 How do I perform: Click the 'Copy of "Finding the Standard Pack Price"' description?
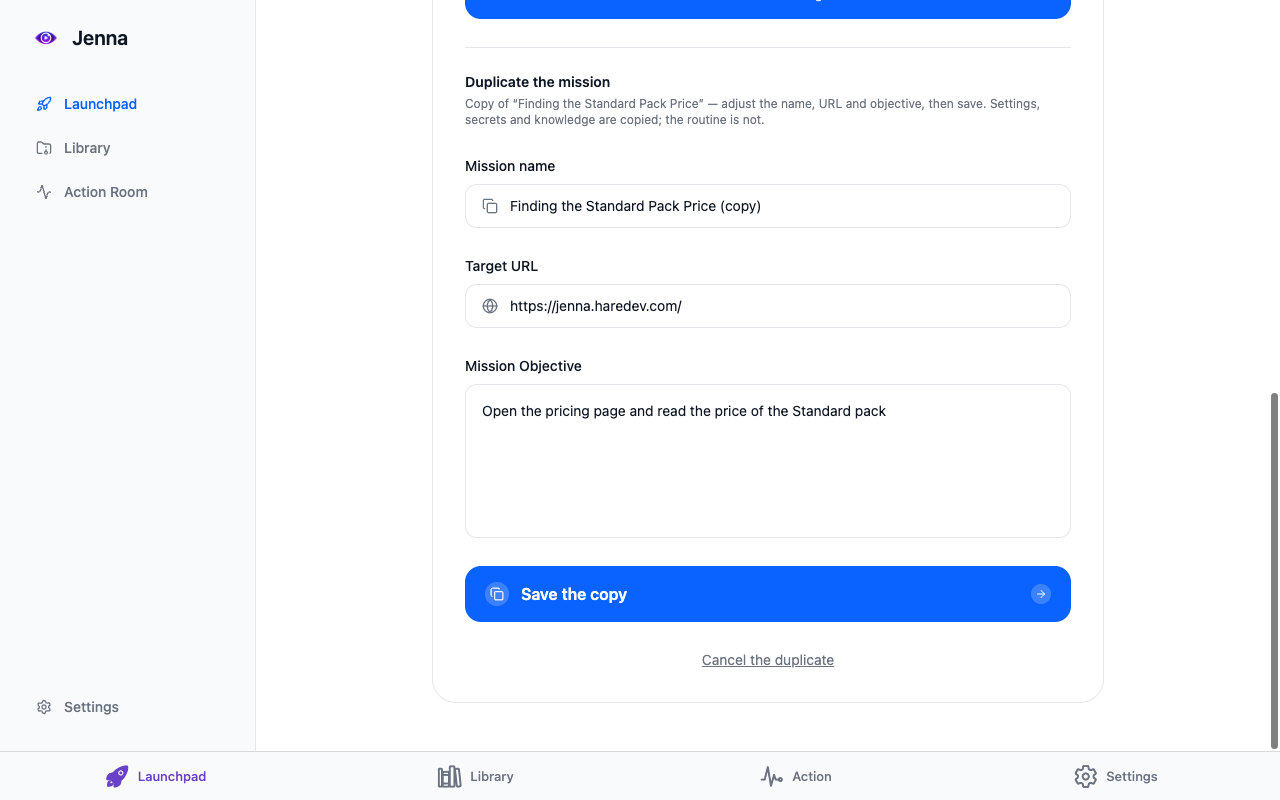point(752,111)
